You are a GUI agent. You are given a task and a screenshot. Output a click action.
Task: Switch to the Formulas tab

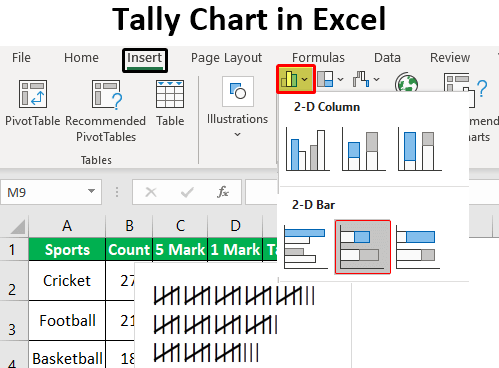pos(318,58)
